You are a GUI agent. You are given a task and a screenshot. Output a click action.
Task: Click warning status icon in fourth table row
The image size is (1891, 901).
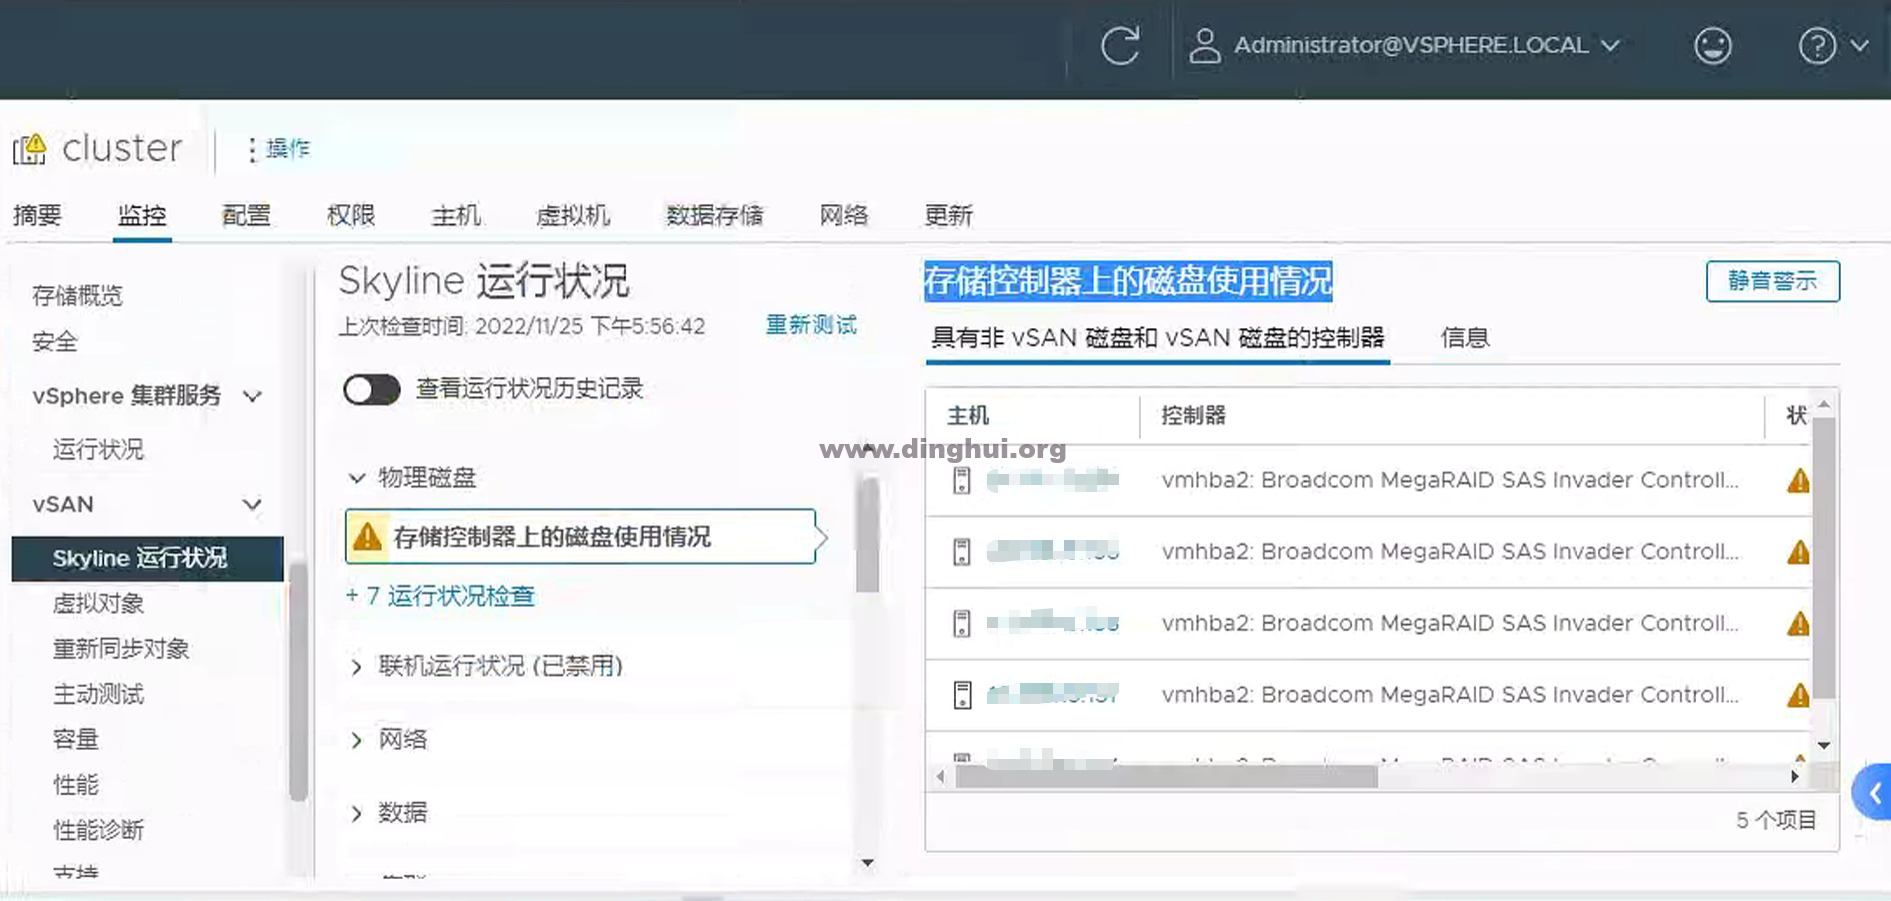(x=1798, y=695)
